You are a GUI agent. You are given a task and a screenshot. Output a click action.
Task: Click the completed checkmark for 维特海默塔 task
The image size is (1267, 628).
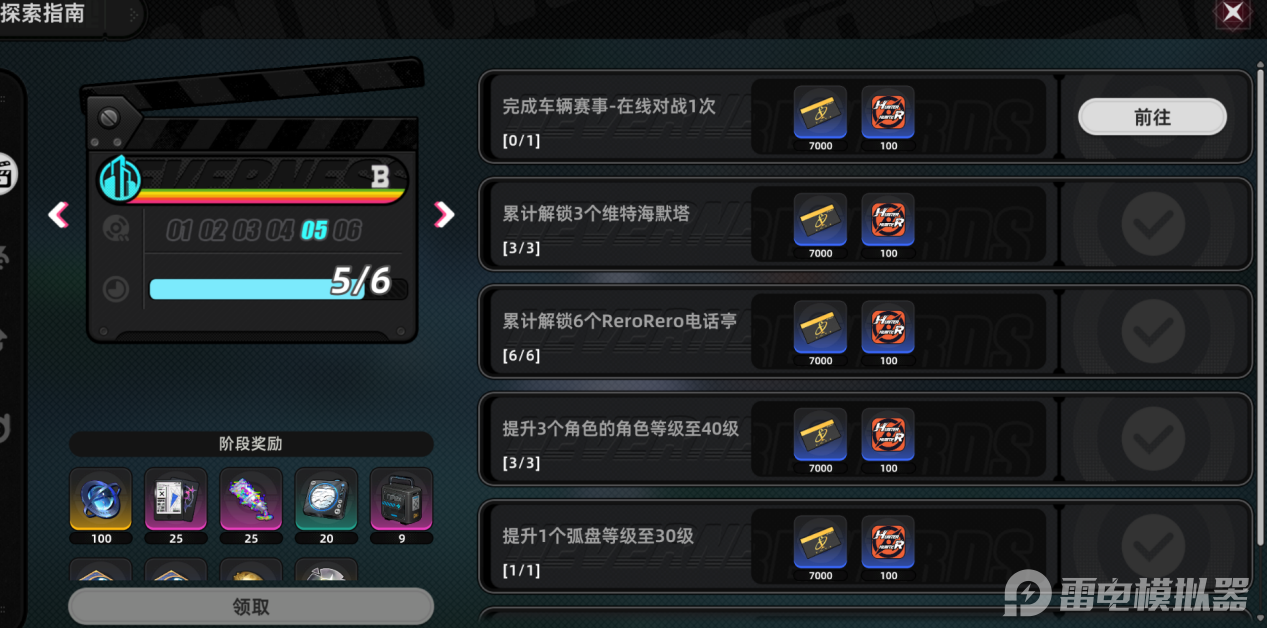(1153, 225)
